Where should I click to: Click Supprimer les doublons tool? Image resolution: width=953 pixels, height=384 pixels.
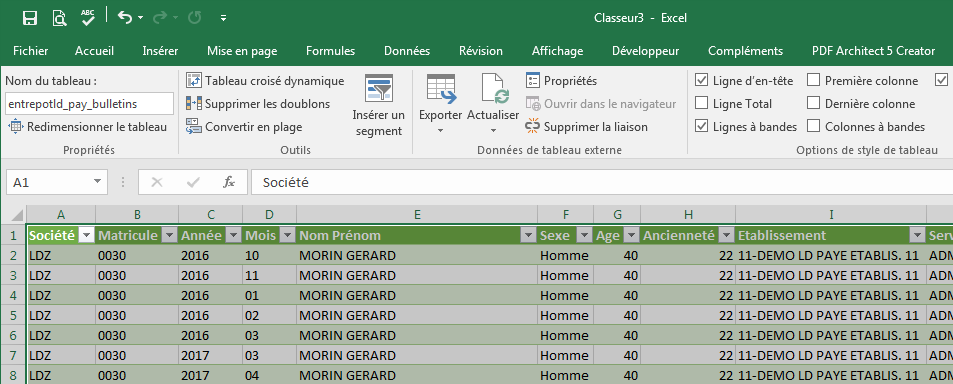pyautogui.click(x=258, y=104)
